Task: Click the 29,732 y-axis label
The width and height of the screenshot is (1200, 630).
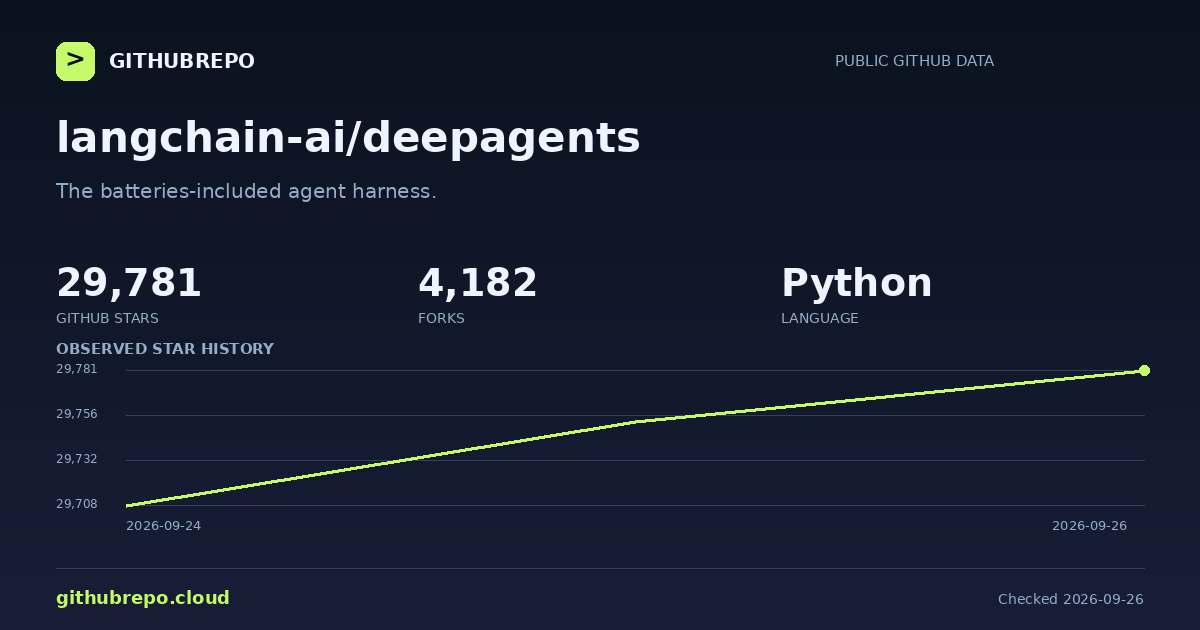Action: 77,459
